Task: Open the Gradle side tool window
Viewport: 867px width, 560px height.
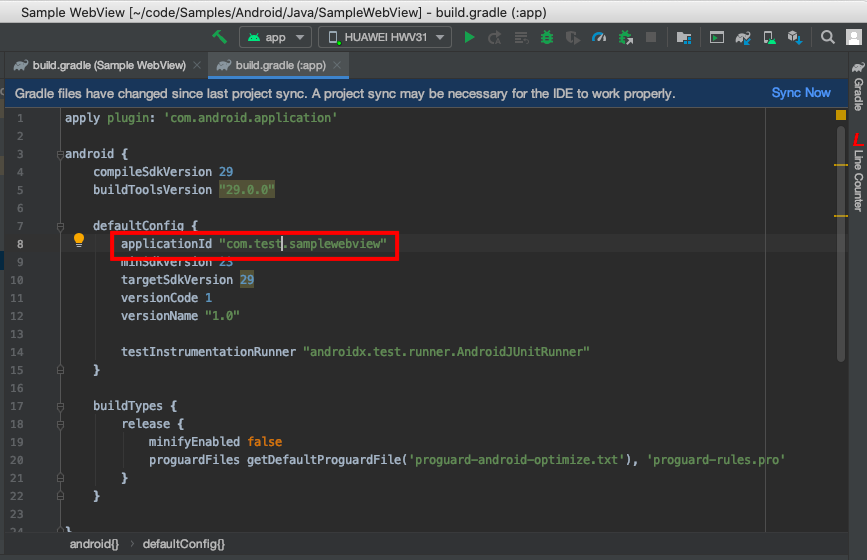Action: pos(858,87)
